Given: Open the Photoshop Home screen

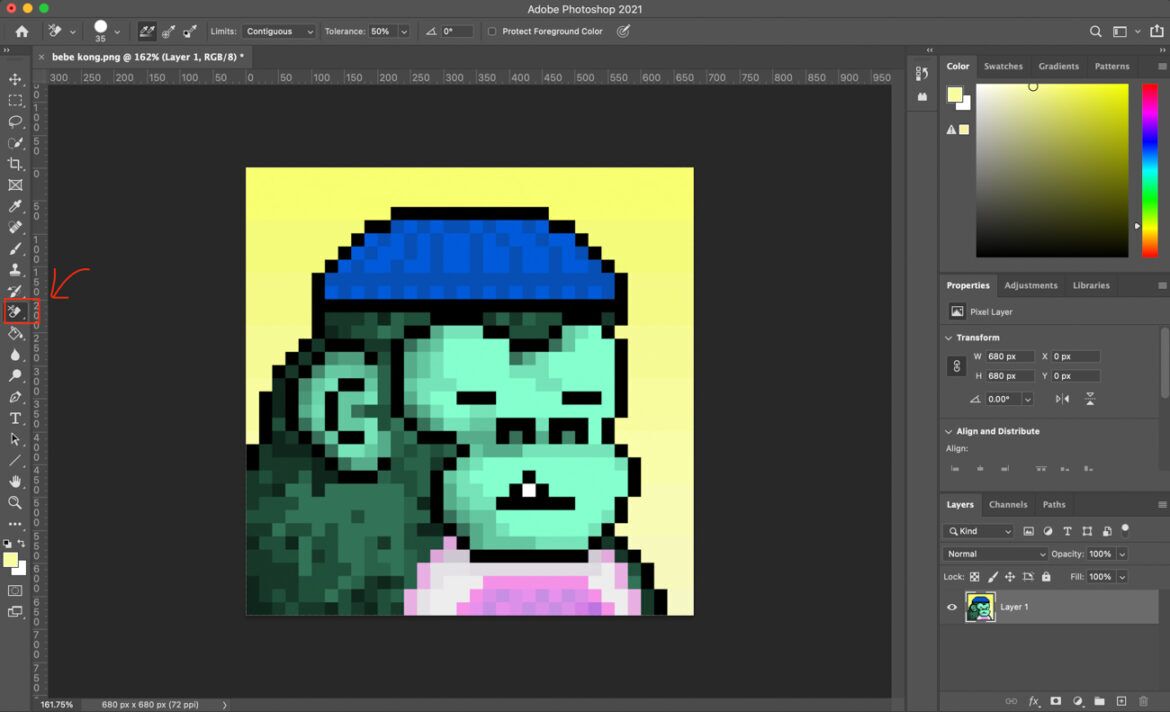Looking at the screenshot, I should 20,31.
